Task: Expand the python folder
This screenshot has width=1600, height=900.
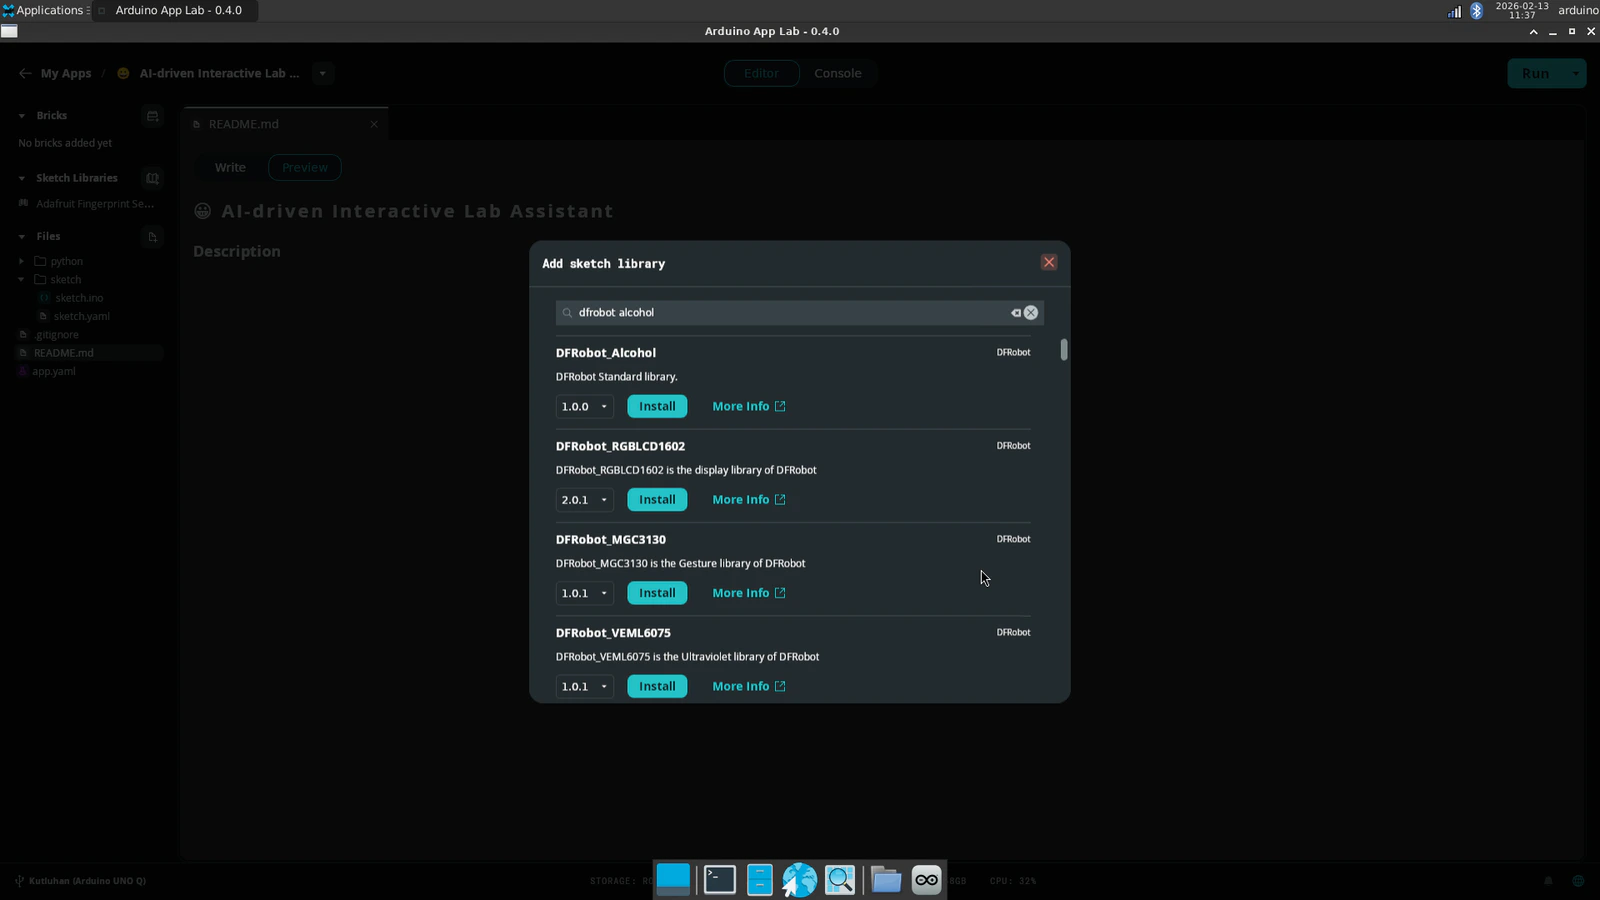Action: [22, 261]
